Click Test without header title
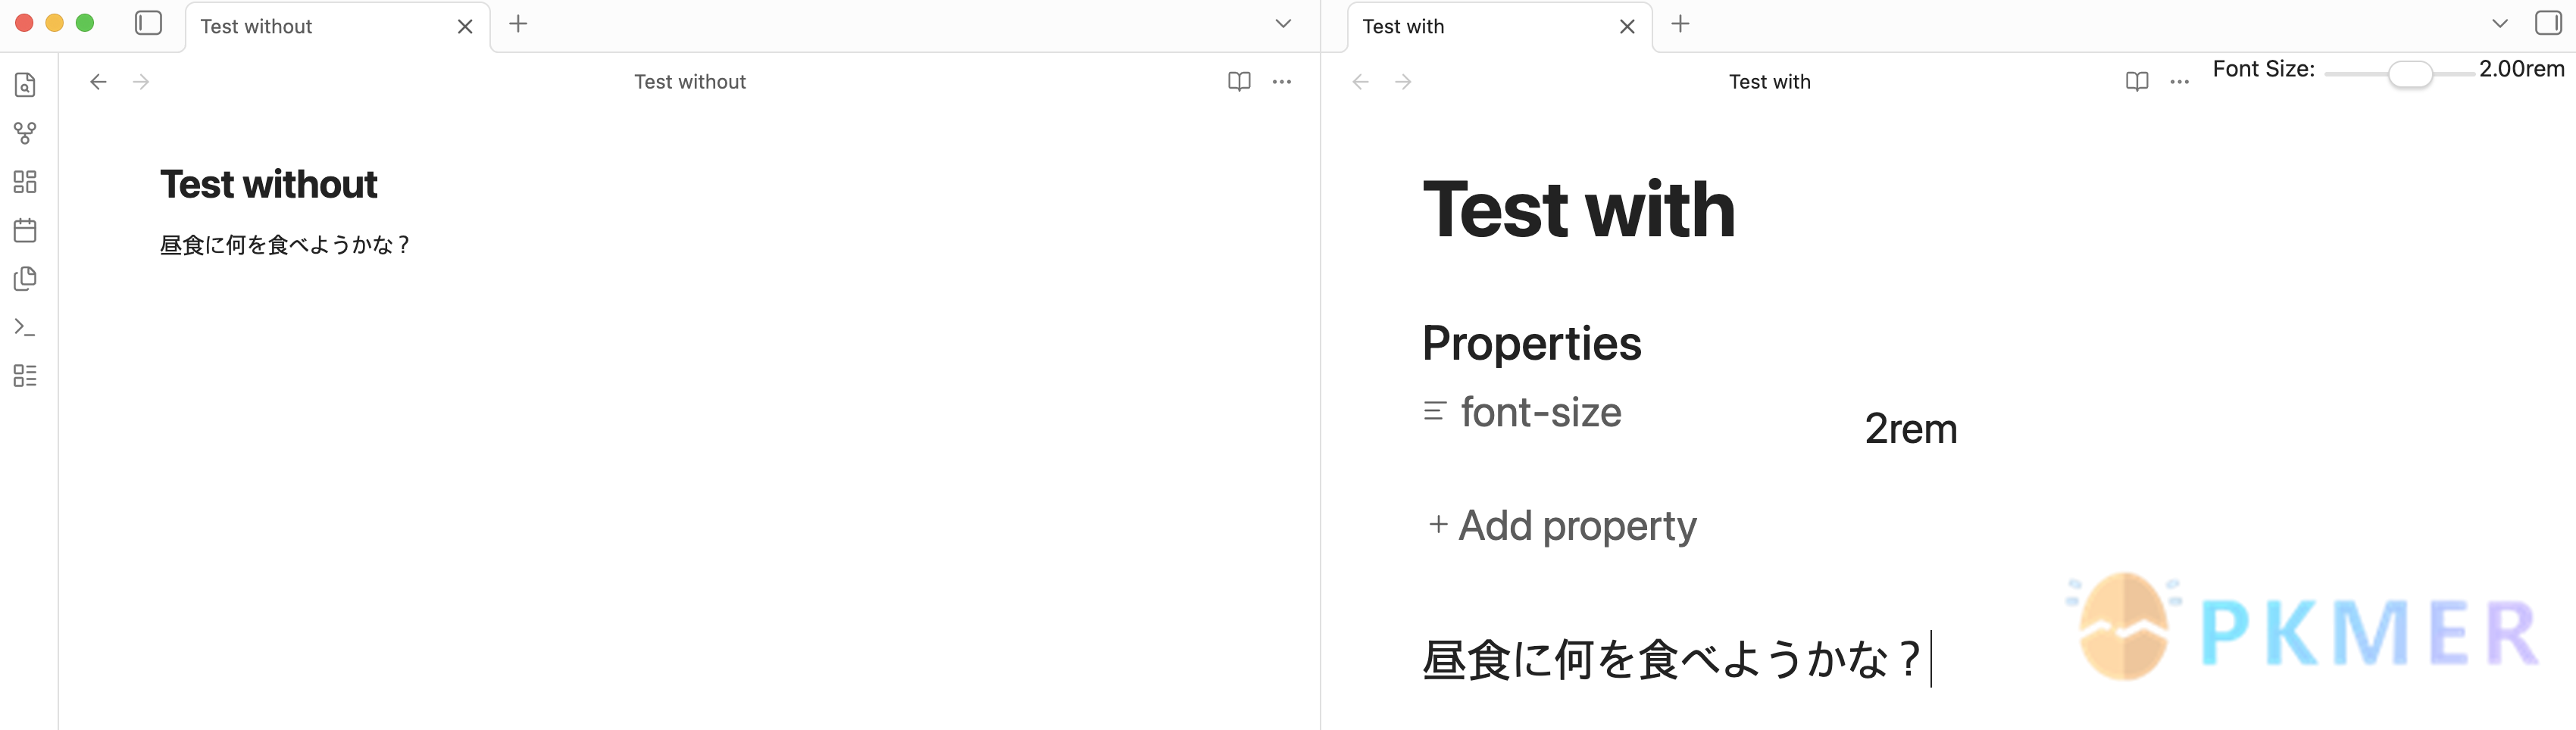 click(x=690, y=82)
